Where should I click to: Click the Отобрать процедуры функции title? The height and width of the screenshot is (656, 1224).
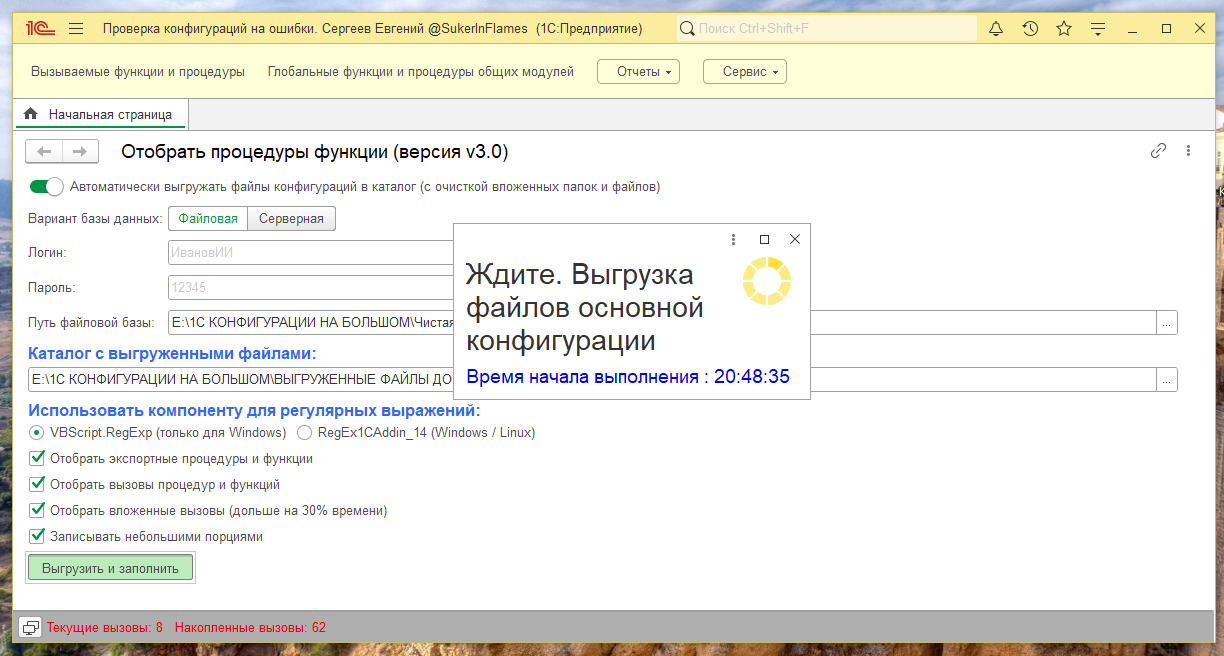click(315, 152)
